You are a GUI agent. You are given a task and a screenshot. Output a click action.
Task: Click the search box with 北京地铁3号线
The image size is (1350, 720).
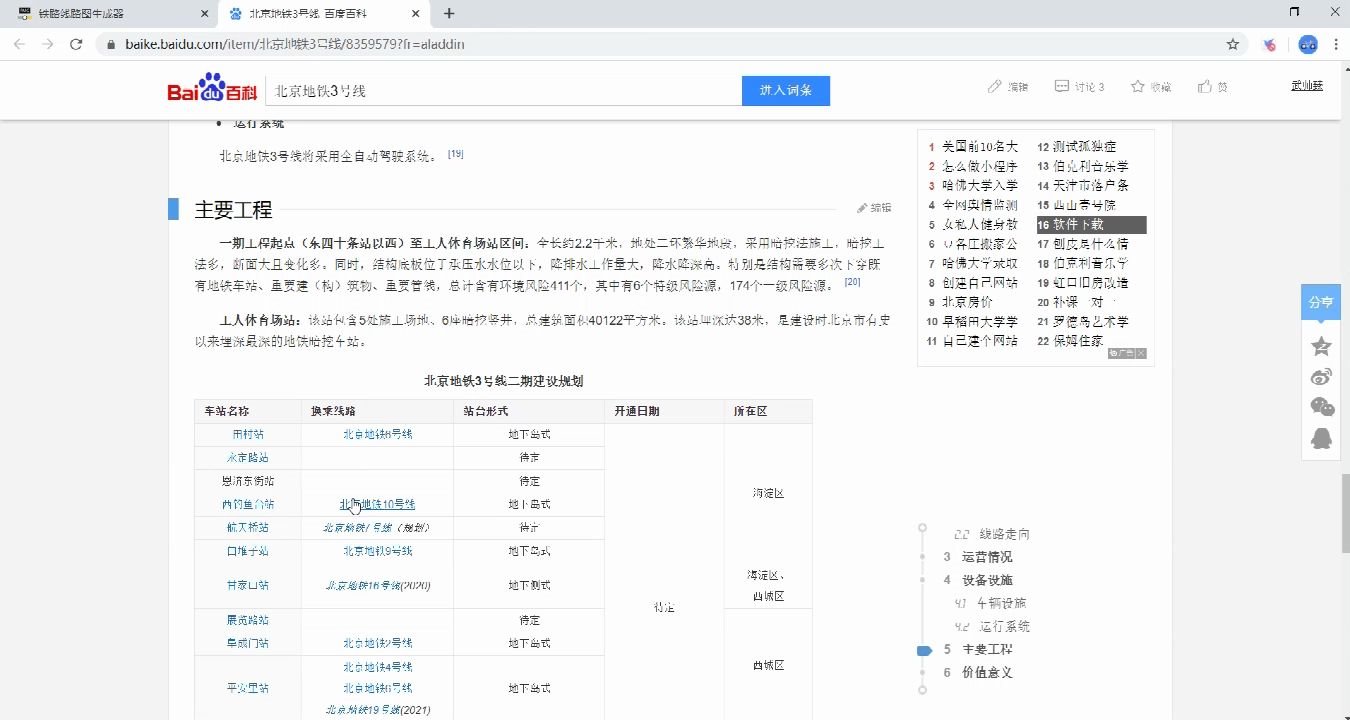coord(503,90)
